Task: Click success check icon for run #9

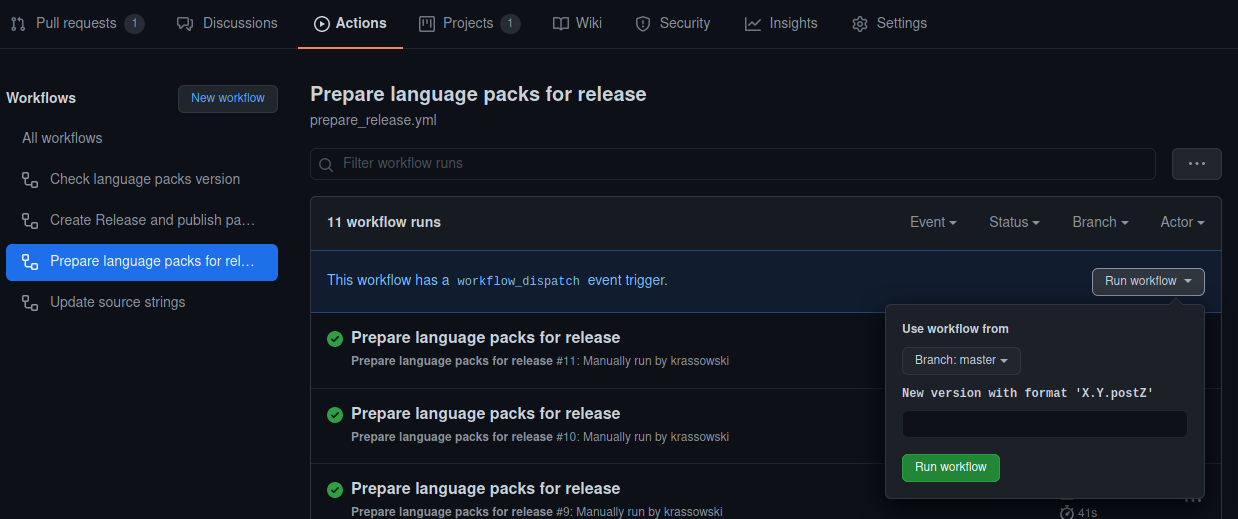Action: coord(335,490)
